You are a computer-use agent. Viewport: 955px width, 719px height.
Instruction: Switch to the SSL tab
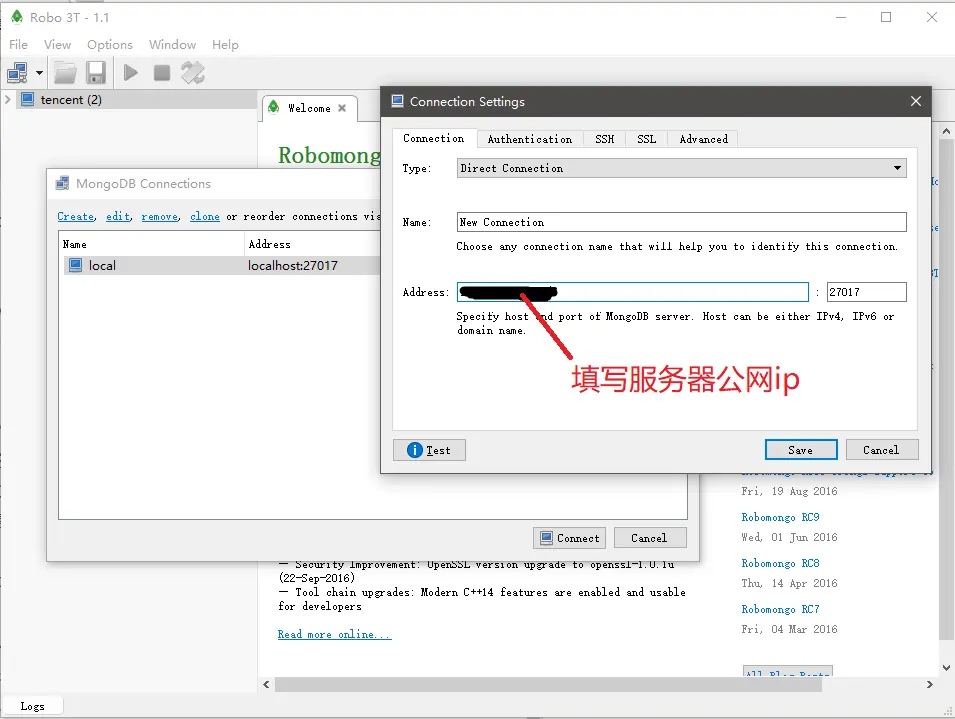pyautogui.click(x=647, y=139)
